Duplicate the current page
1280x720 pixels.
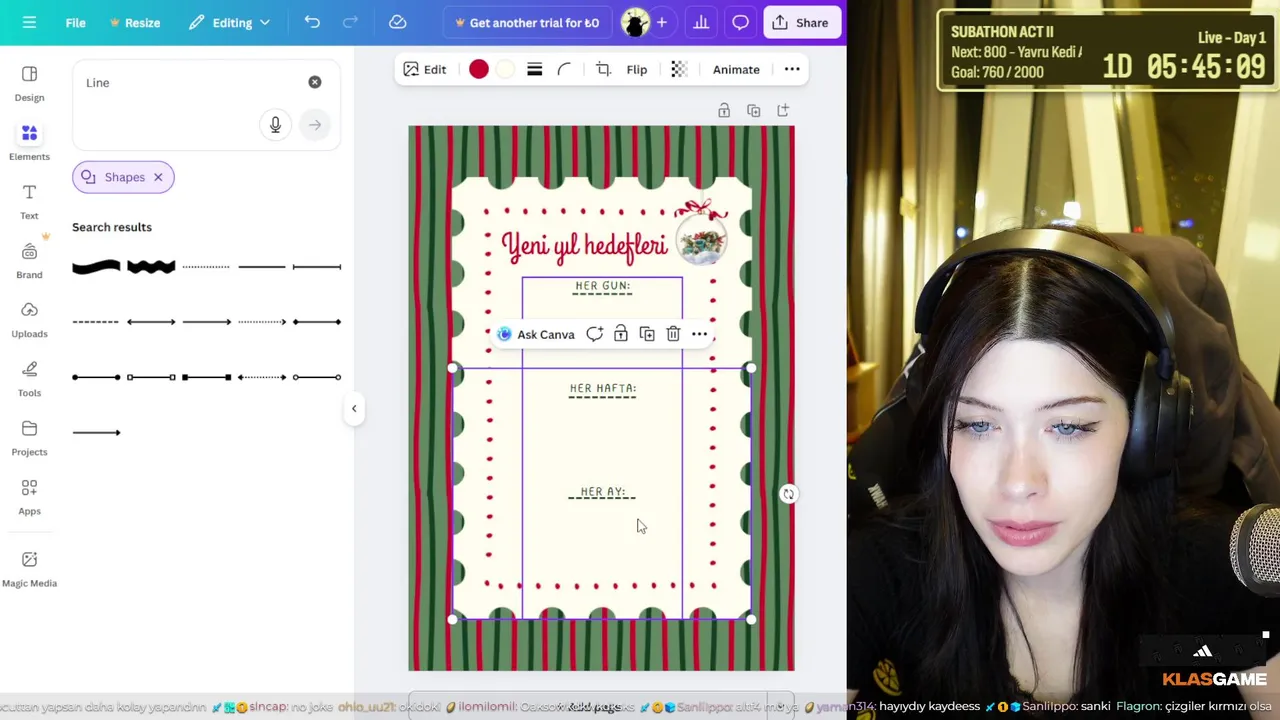(x=754, y=111)
